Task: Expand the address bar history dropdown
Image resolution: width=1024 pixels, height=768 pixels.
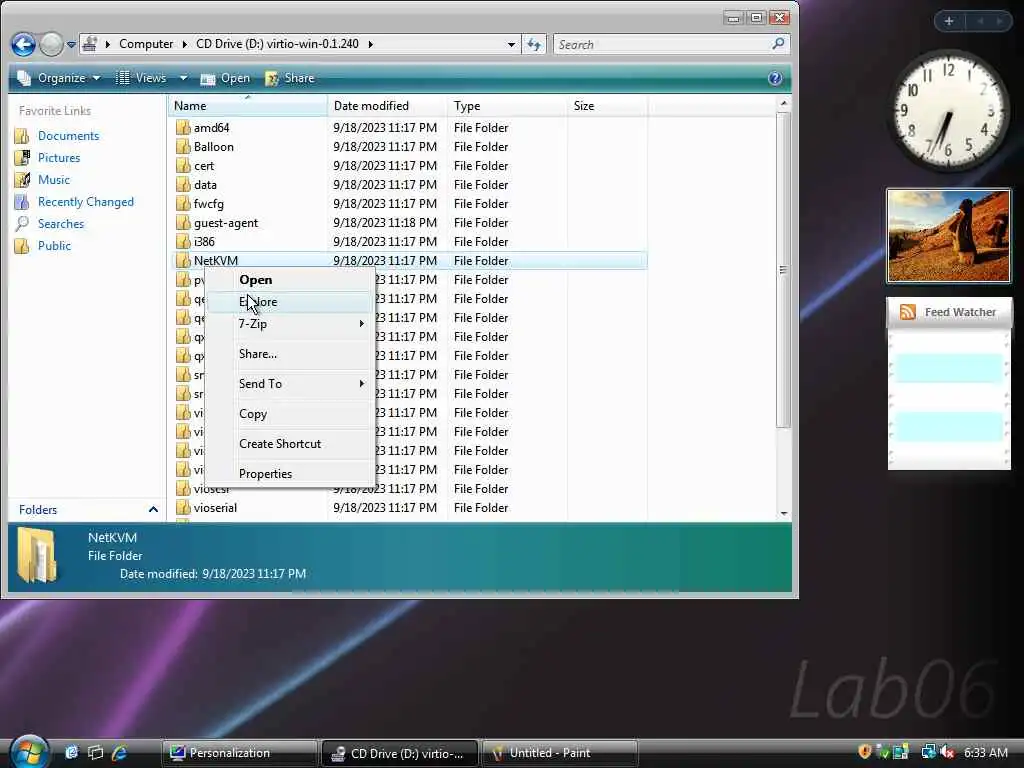Action: click(511, 44)
